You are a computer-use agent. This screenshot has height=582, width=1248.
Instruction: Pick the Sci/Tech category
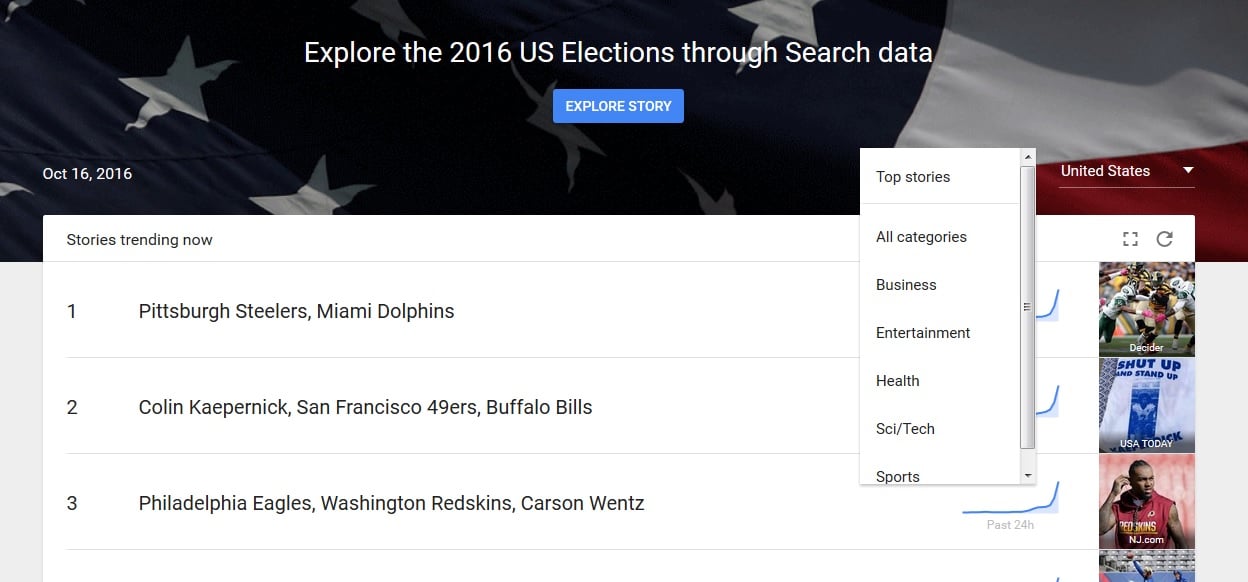[905, 429]
